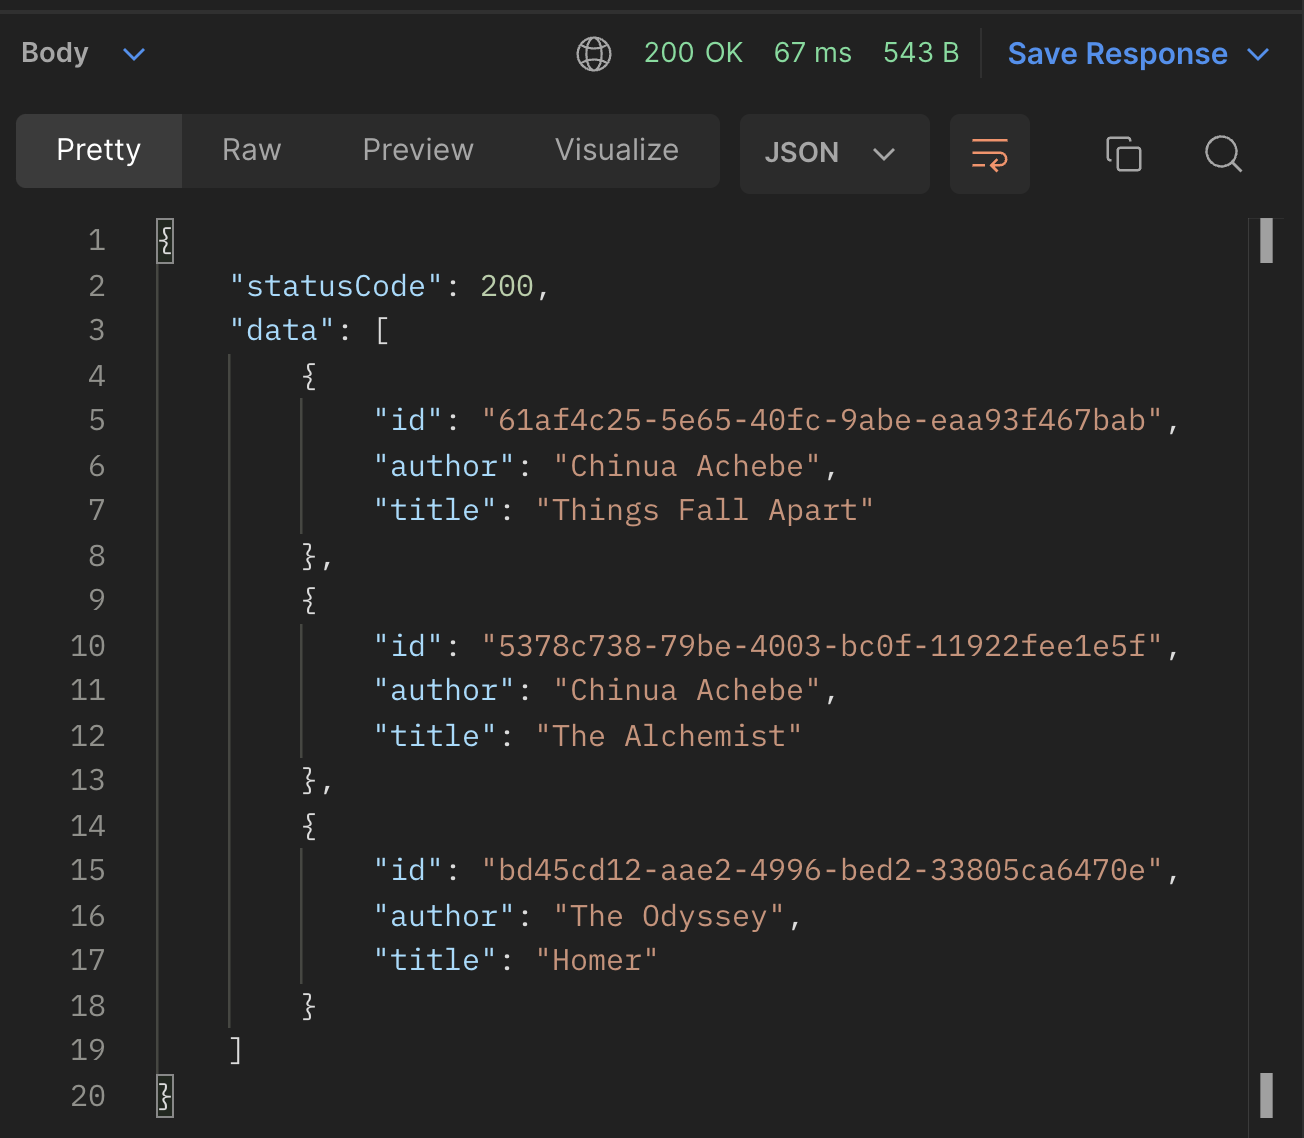Switch to the Raw tab
Viewport: 1304px width, 1138px height.
[252, 151]
